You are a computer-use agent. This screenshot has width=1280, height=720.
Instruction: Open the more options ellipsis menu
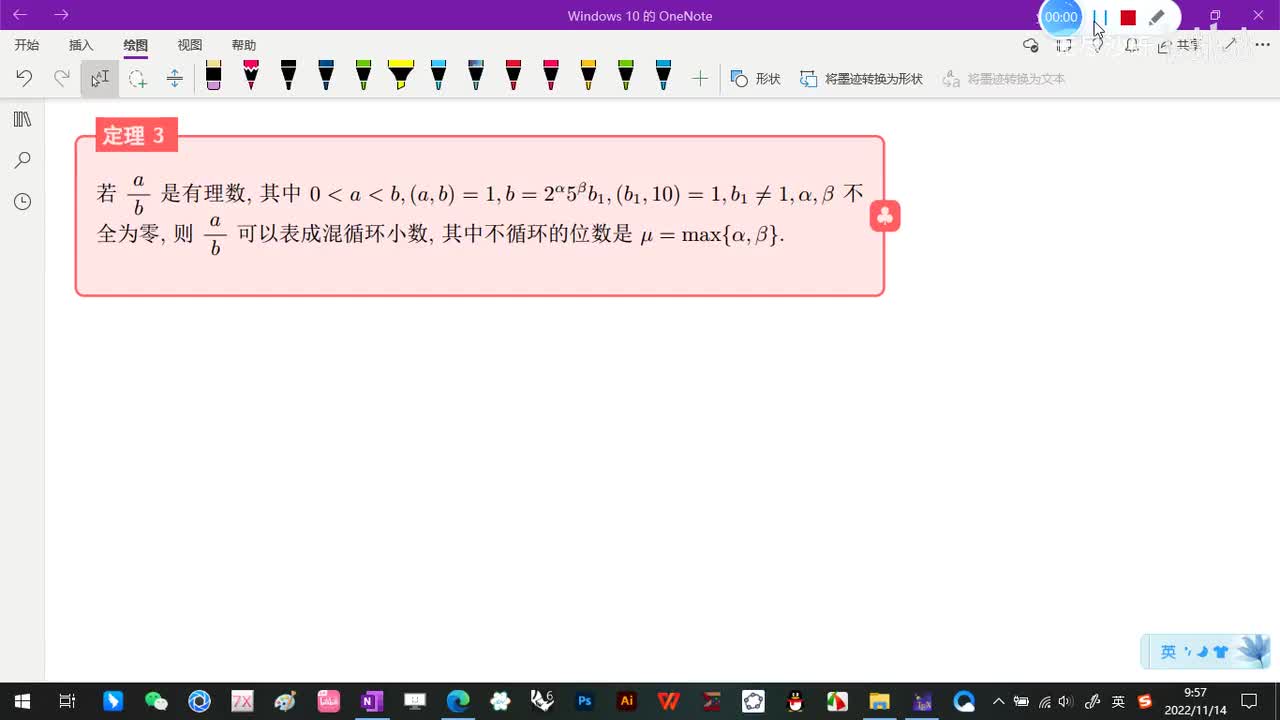click(x=1262, y=45)
